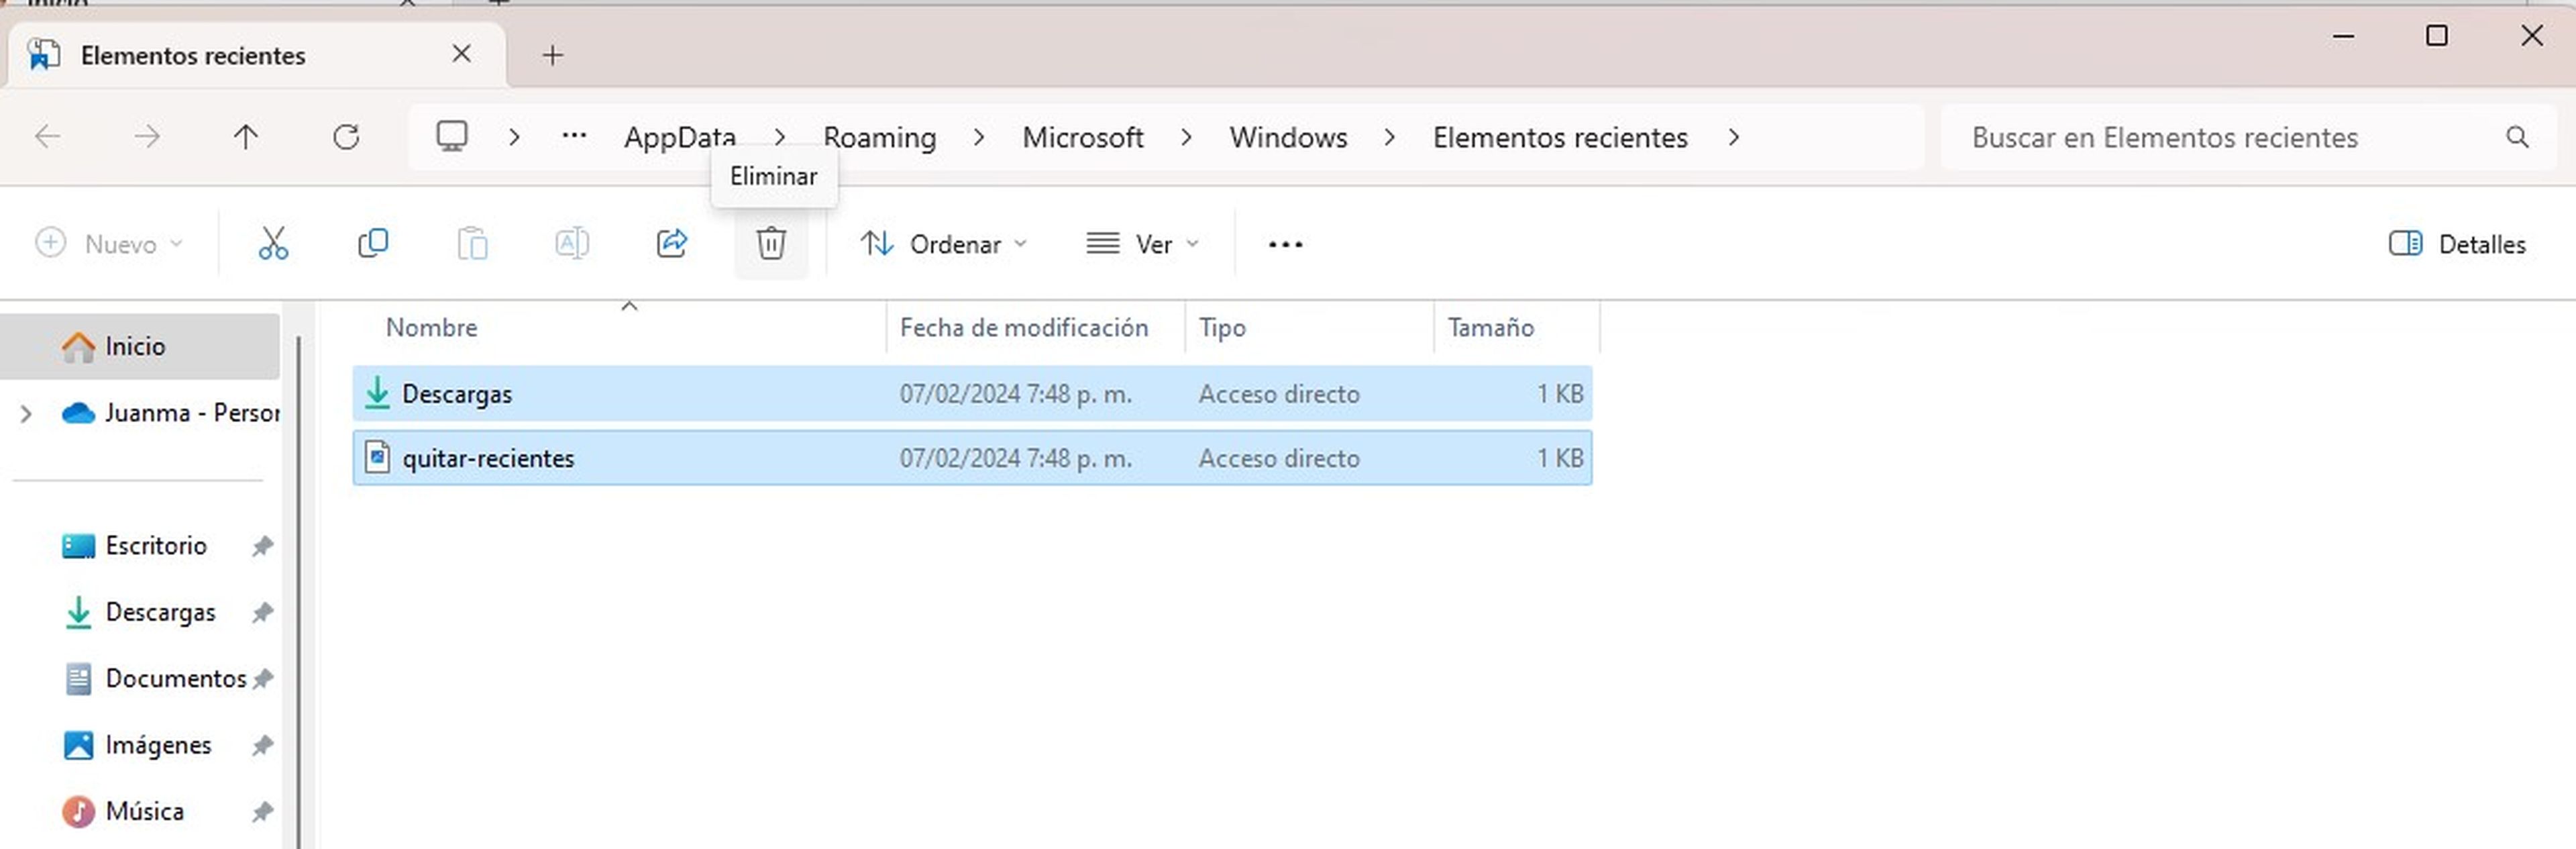
Task: Click the Copy icon in toolbar
Action: click(x=373, y=243)
